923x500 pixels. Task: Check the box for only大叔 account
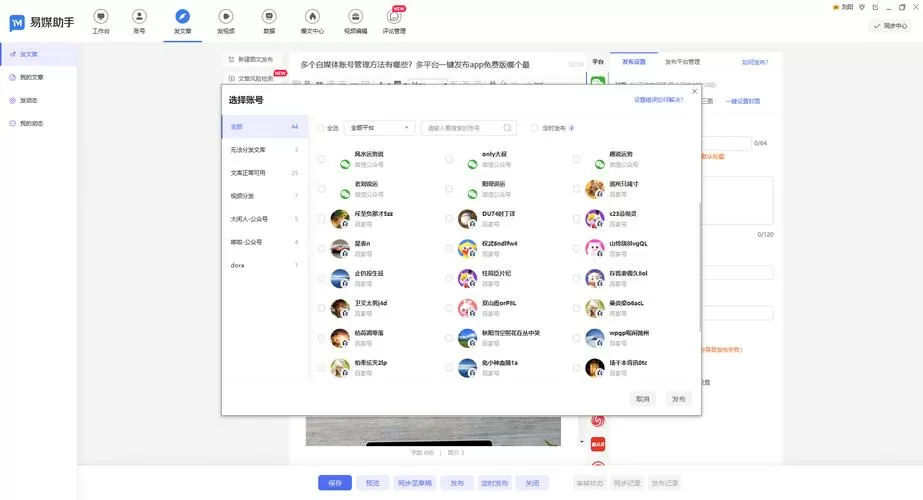click(x=449, y=159)
